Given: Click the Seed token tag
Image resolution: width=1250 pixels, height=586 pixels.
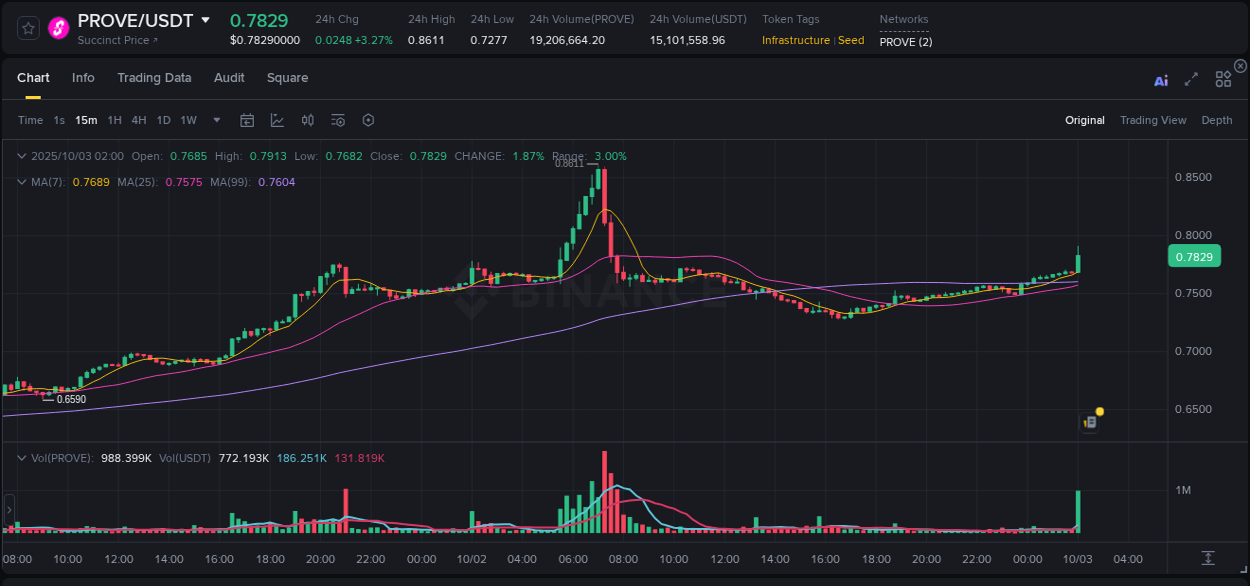Looking at the screenshot, I should pyautogui.click(x=850, y=41).
